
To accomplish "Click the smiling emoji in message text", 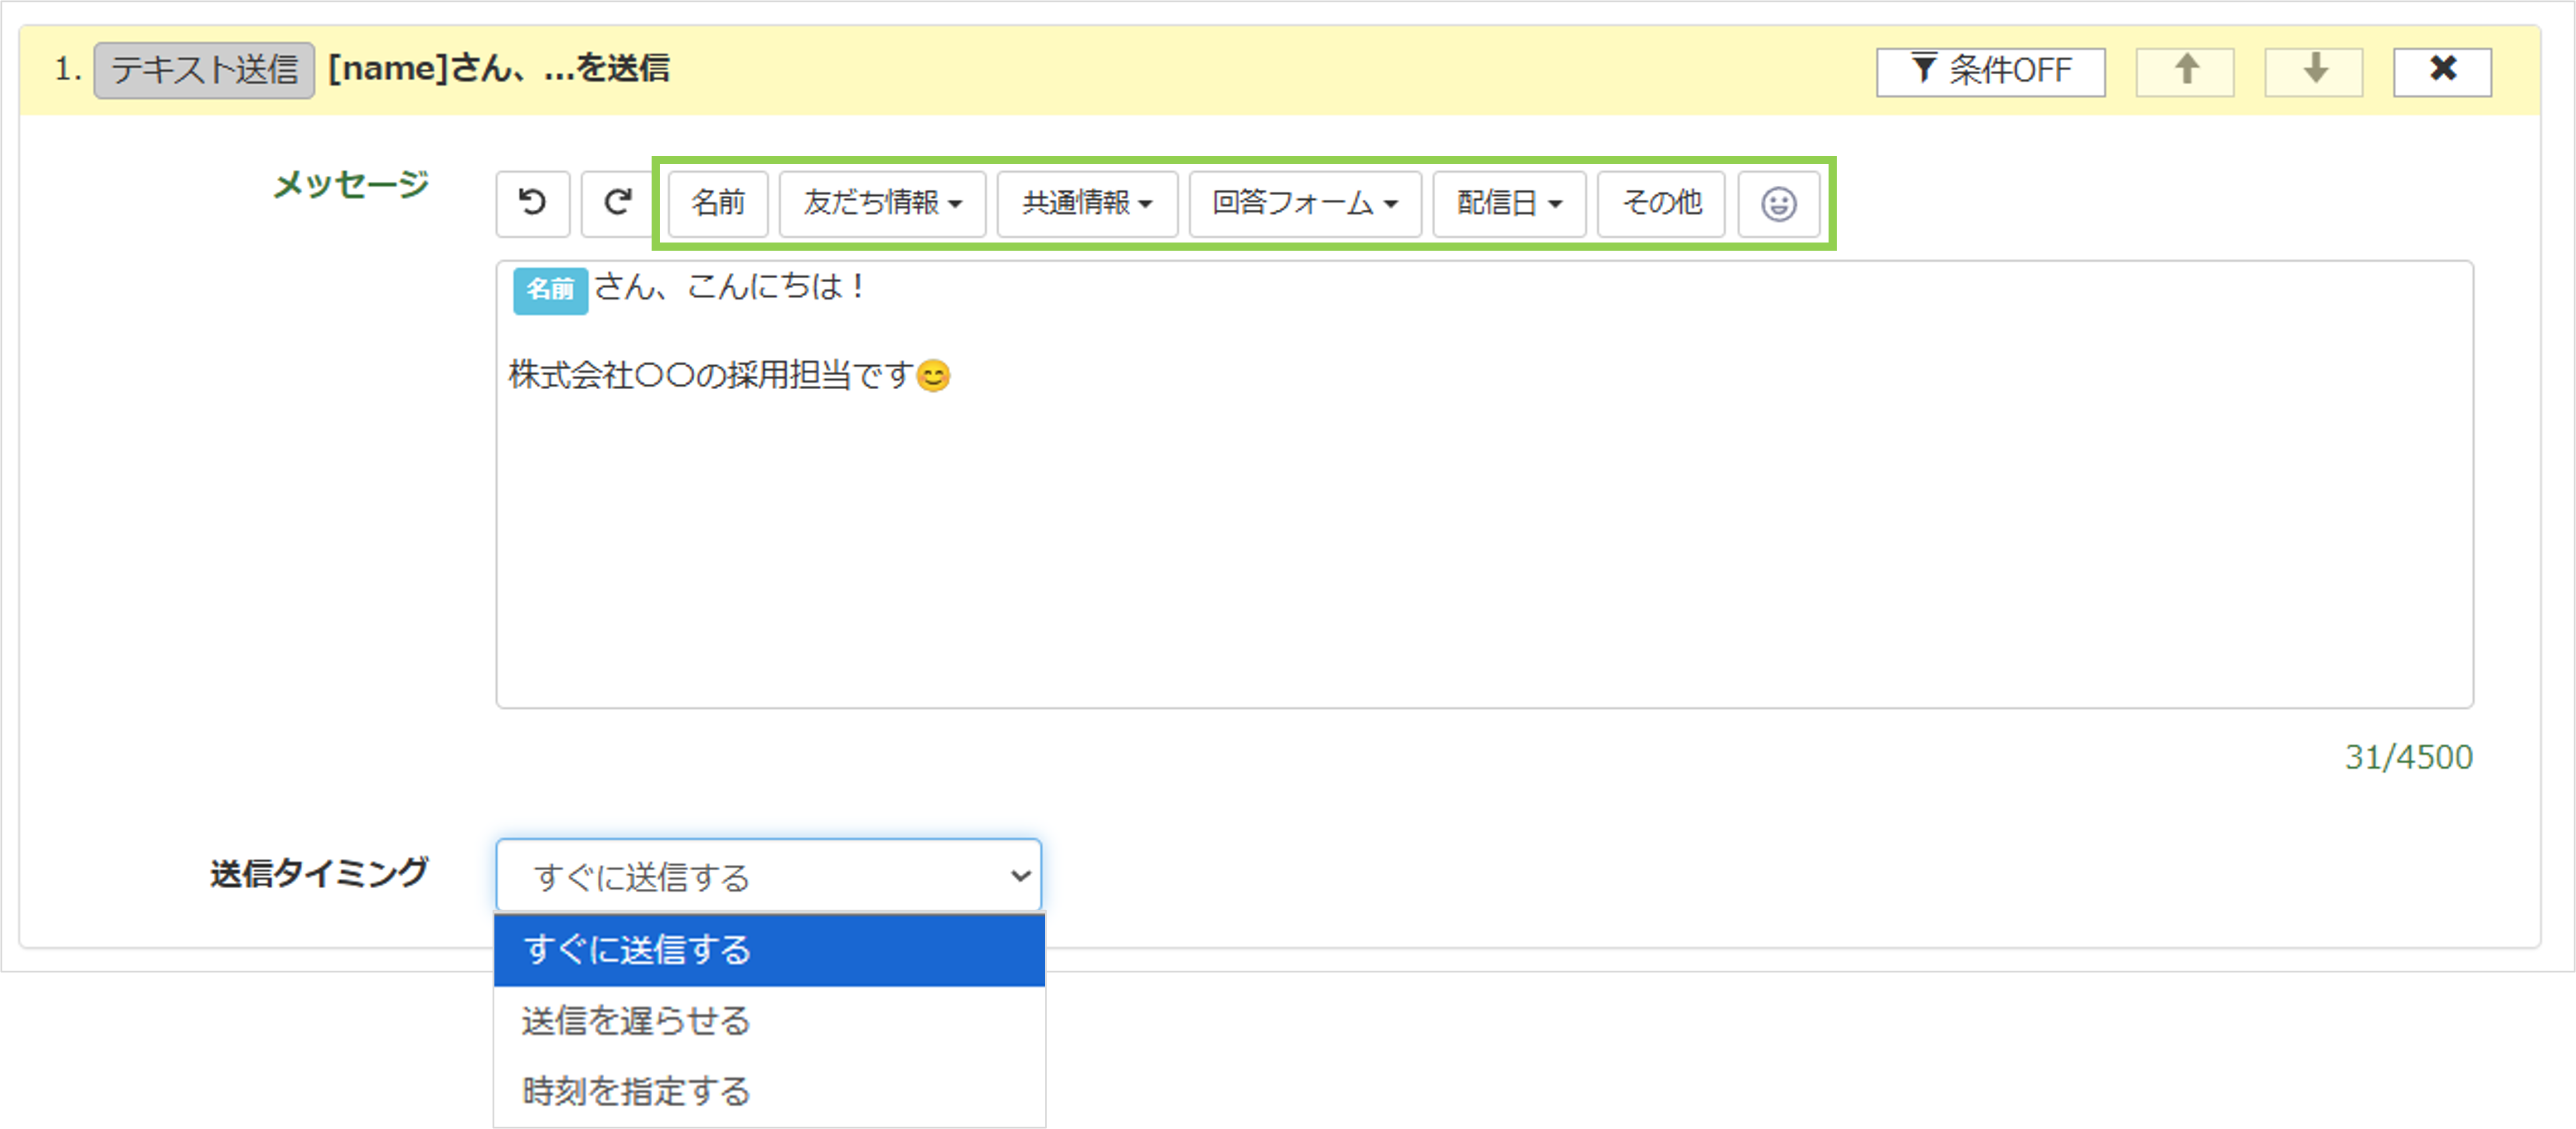I will [933, 376].
